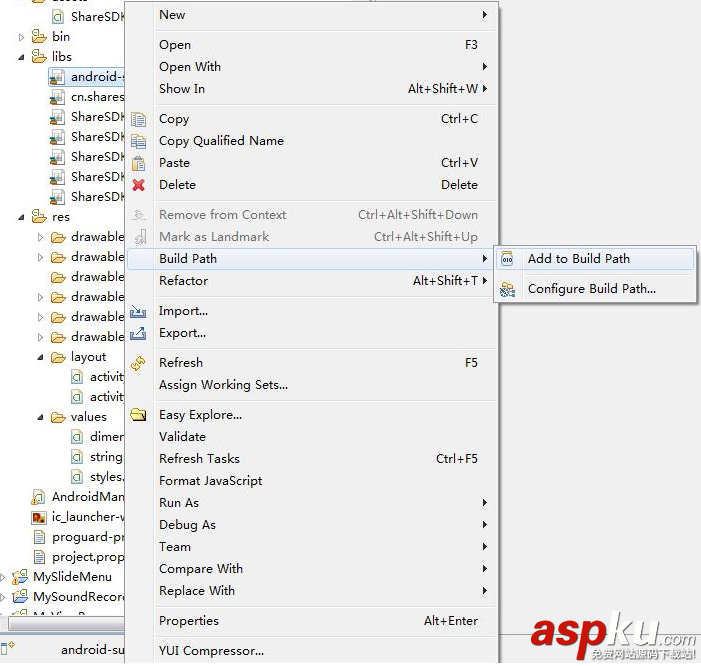The width and height of the screenshot is (701, 666).
Task: Select Add to Build Path
Action: click(595, 259)
